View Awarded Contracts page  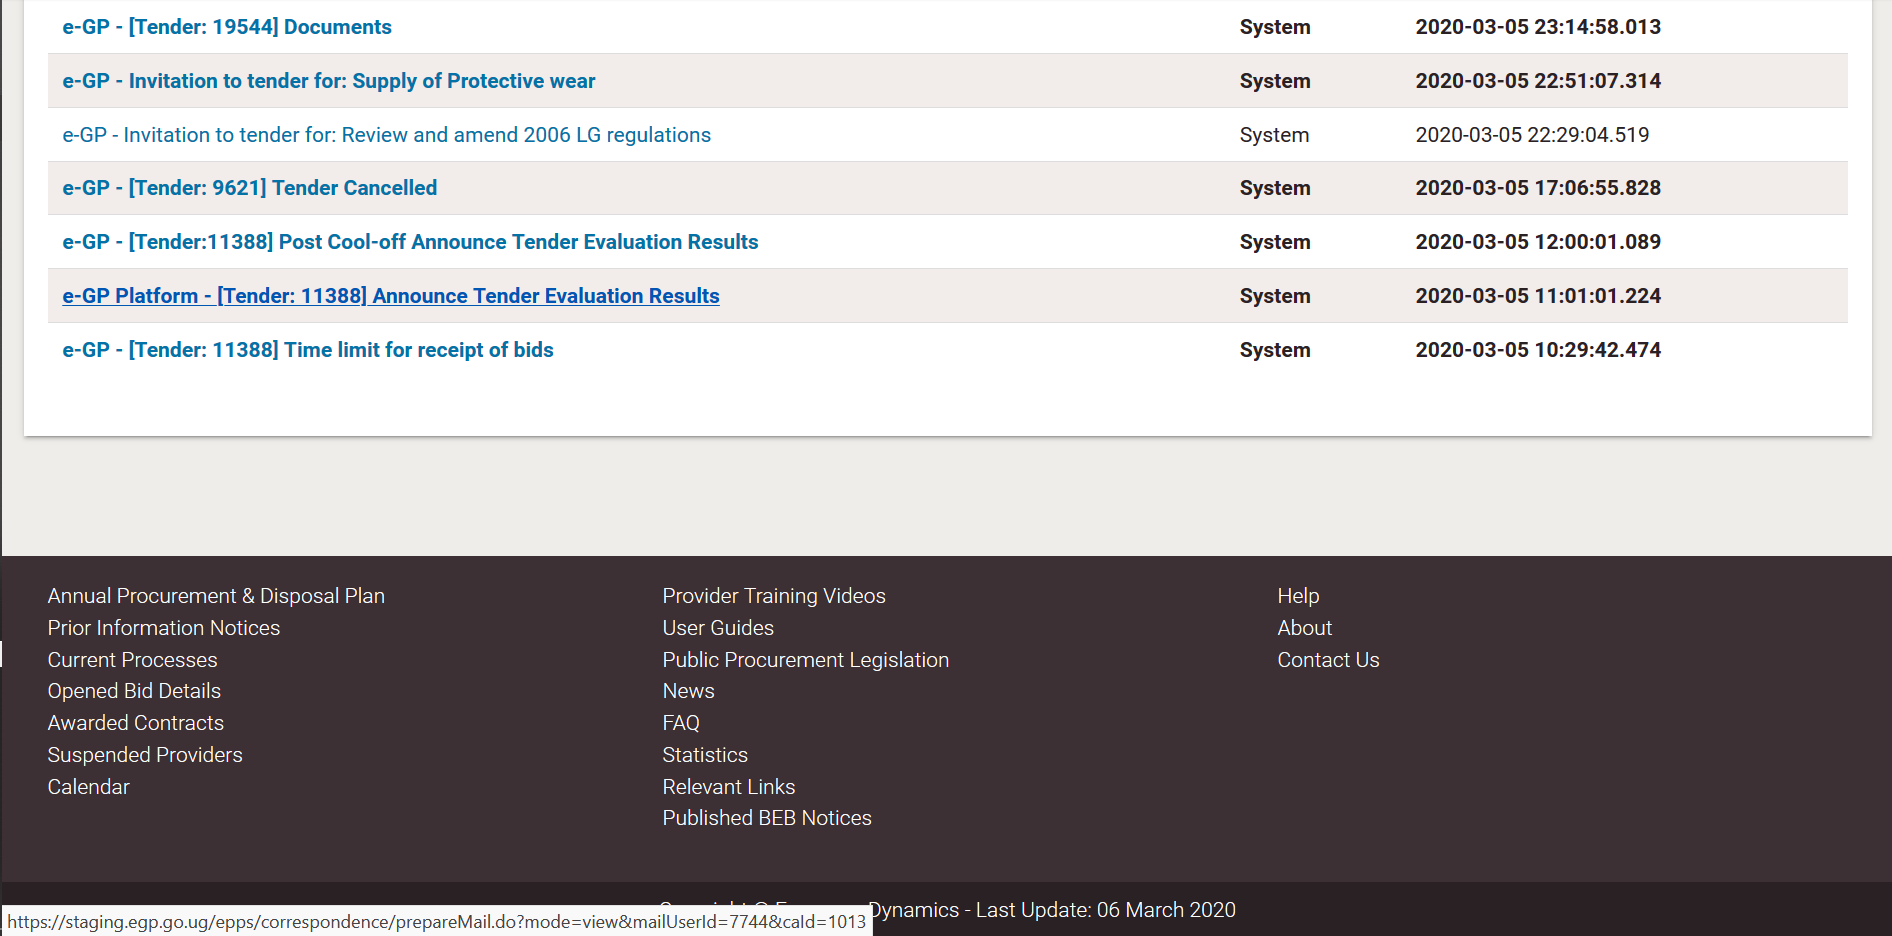coord(136,723)
